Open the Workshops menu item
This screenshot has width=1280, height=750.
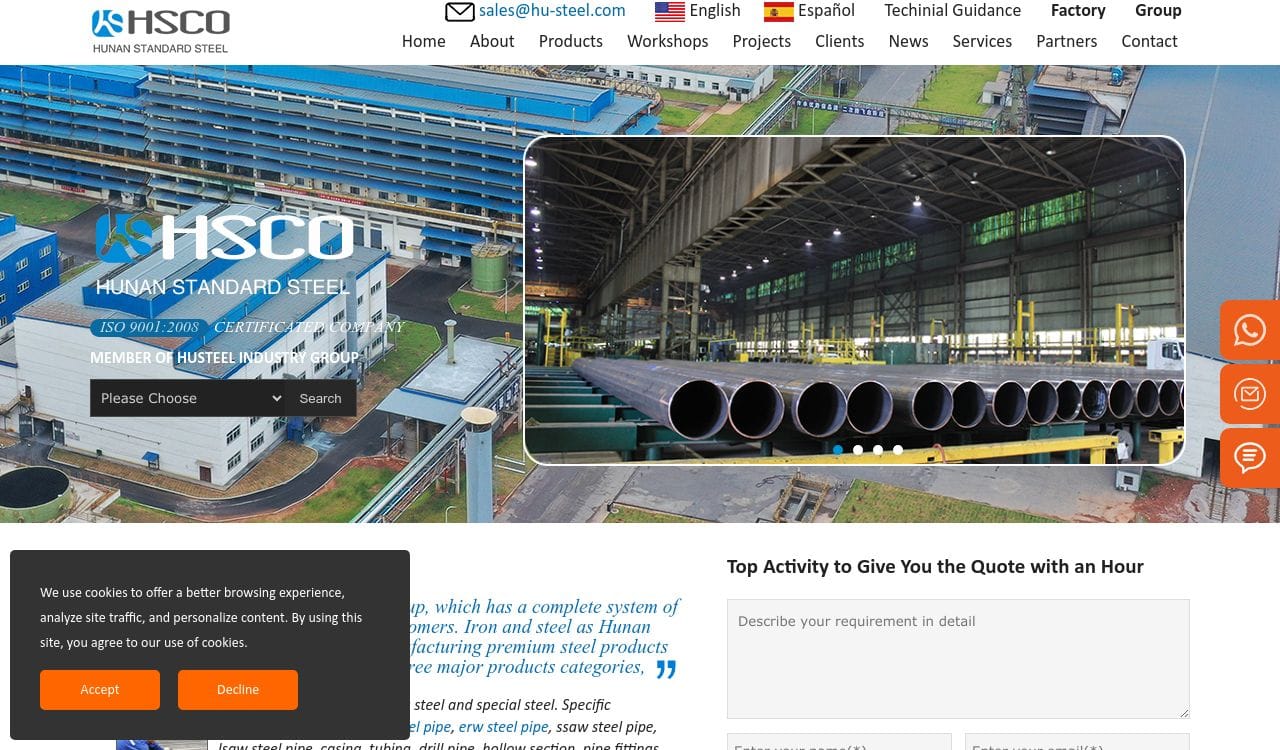tap(667, 41)
